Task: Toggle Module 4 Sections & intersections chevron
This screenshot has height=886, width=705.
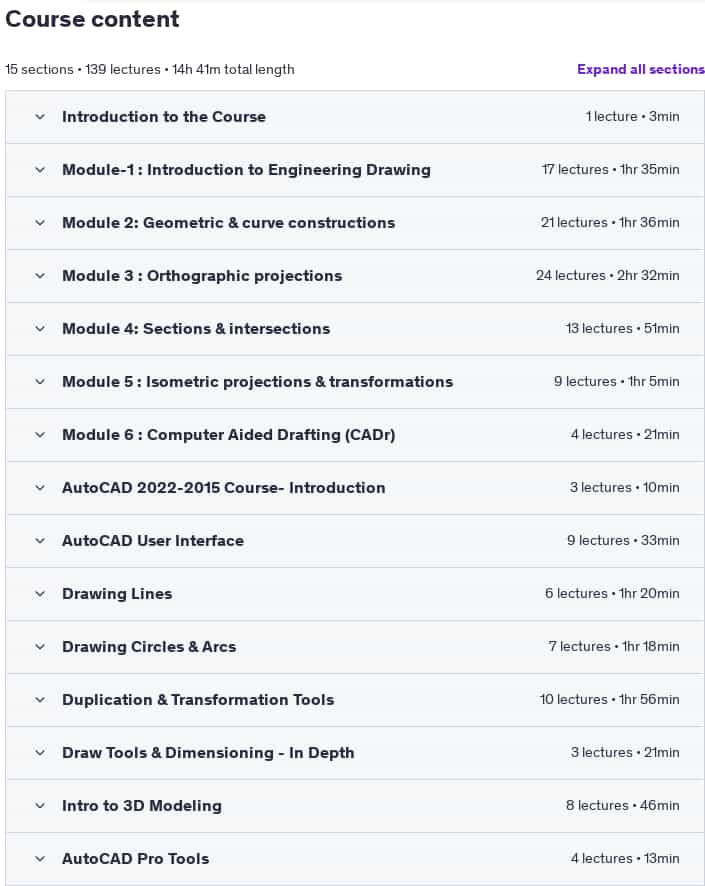Action: tap(40, 329)
